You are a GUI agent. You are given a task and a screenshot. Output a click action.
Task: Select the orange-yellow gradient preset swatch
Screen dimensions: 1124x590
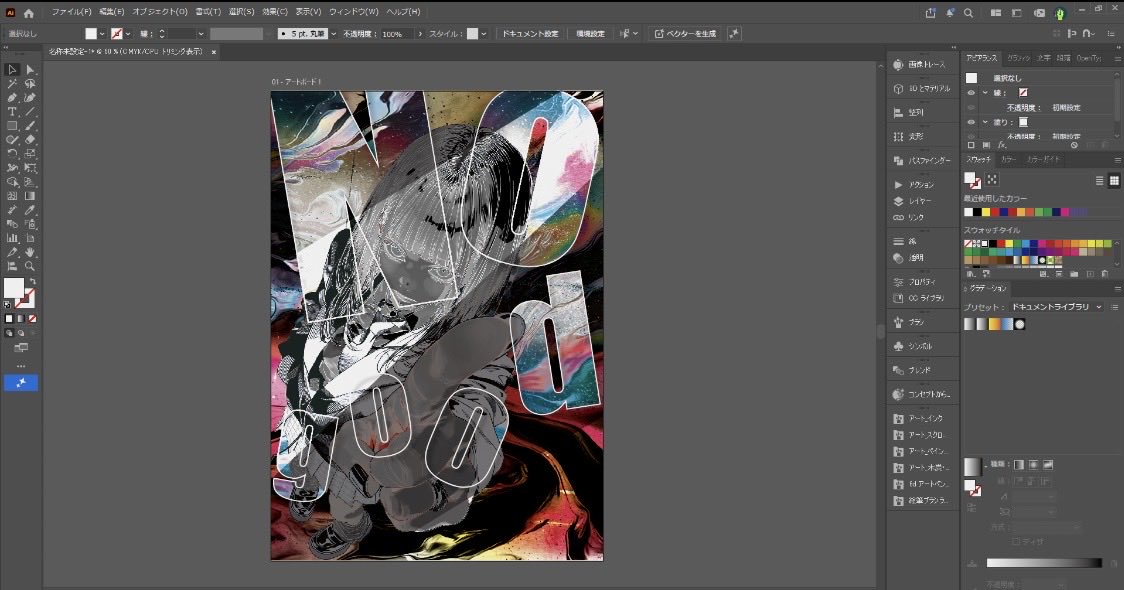tap(994, 324)
